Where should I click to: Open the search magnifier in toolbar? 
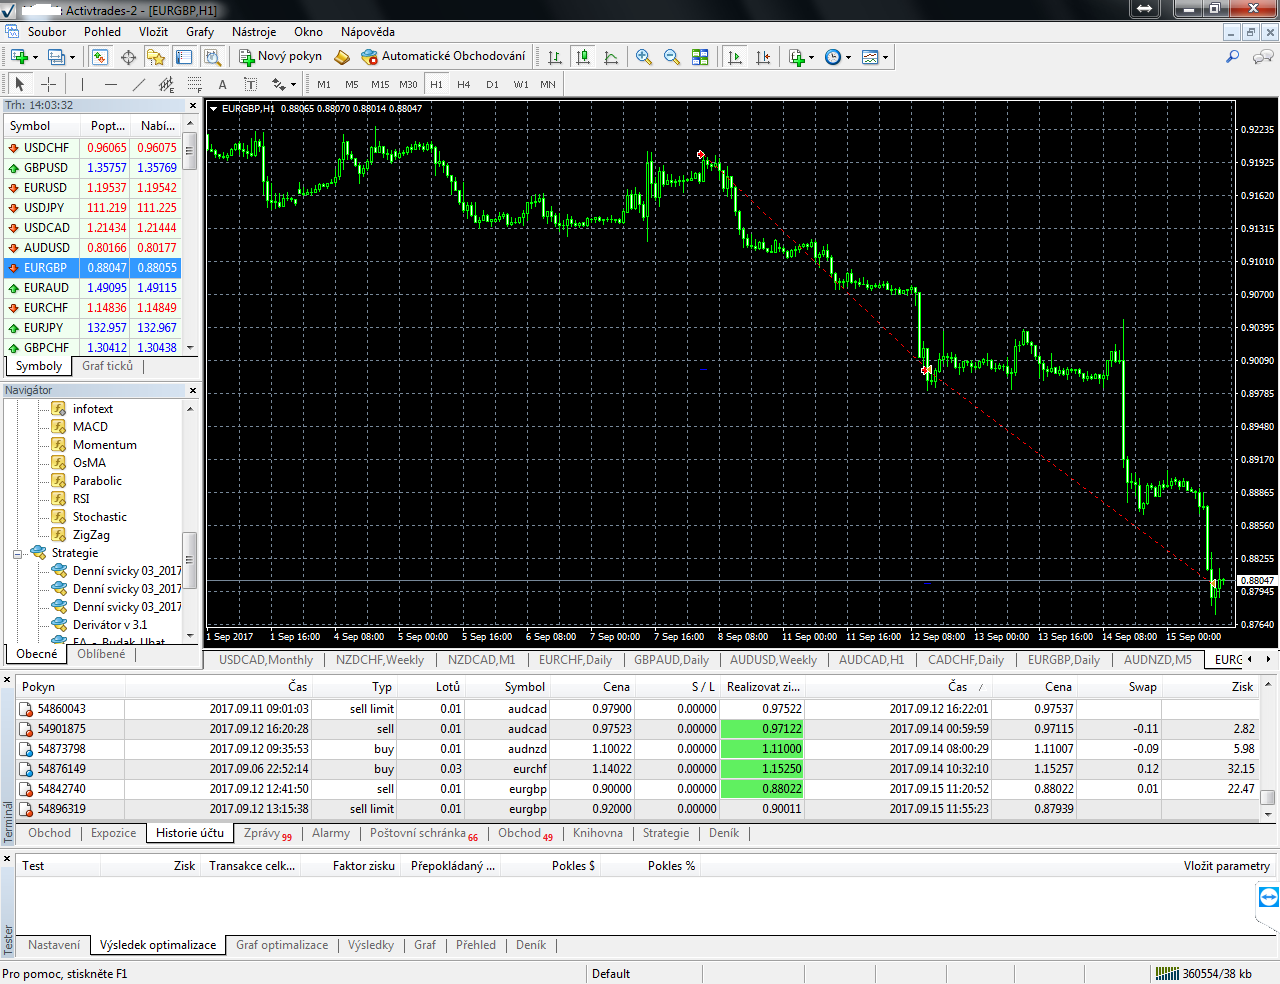1233,57
